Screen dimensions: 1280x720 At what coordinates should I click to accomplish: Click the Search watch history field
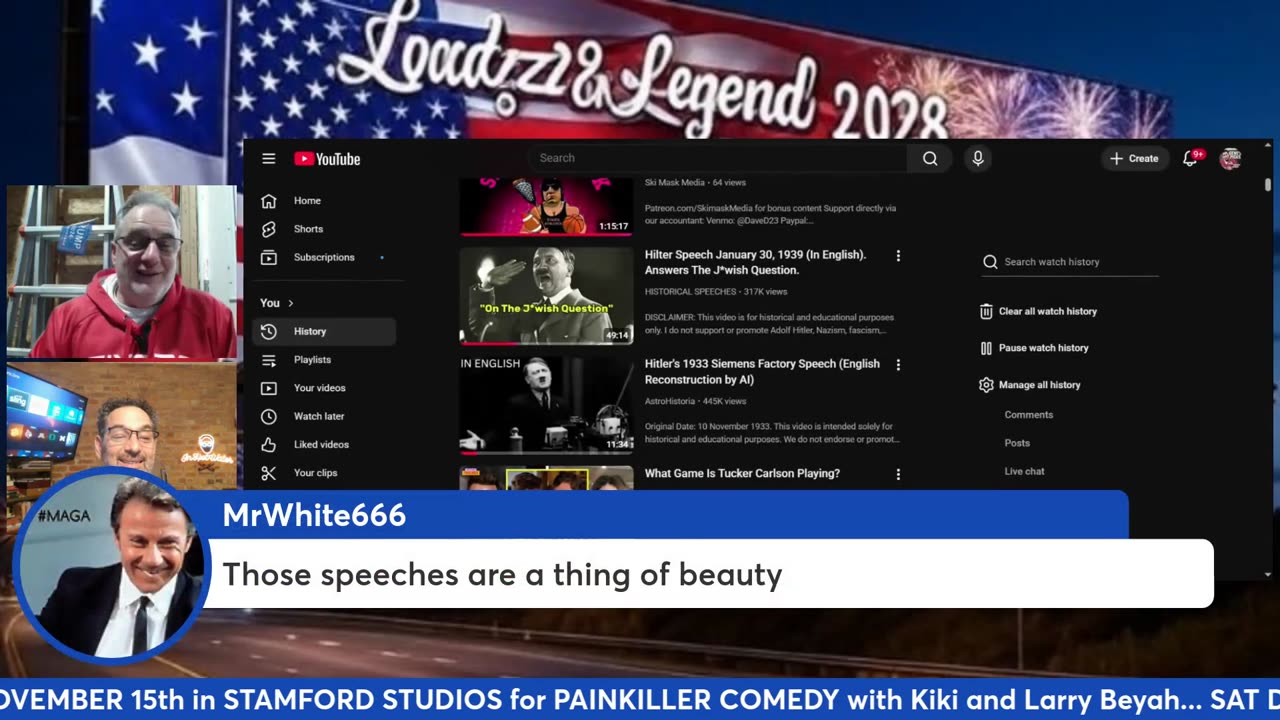(1070, 262)
